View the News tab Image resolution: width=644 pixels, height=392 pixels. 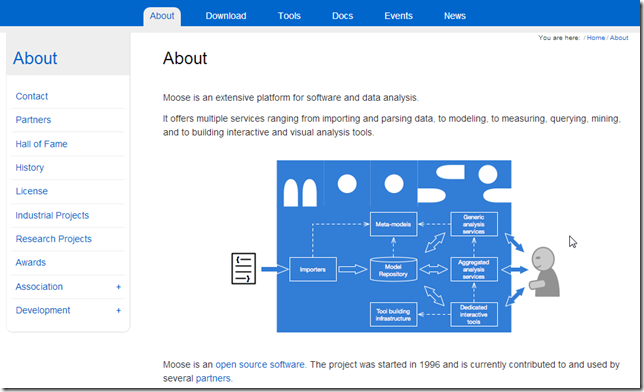point(455,16)
